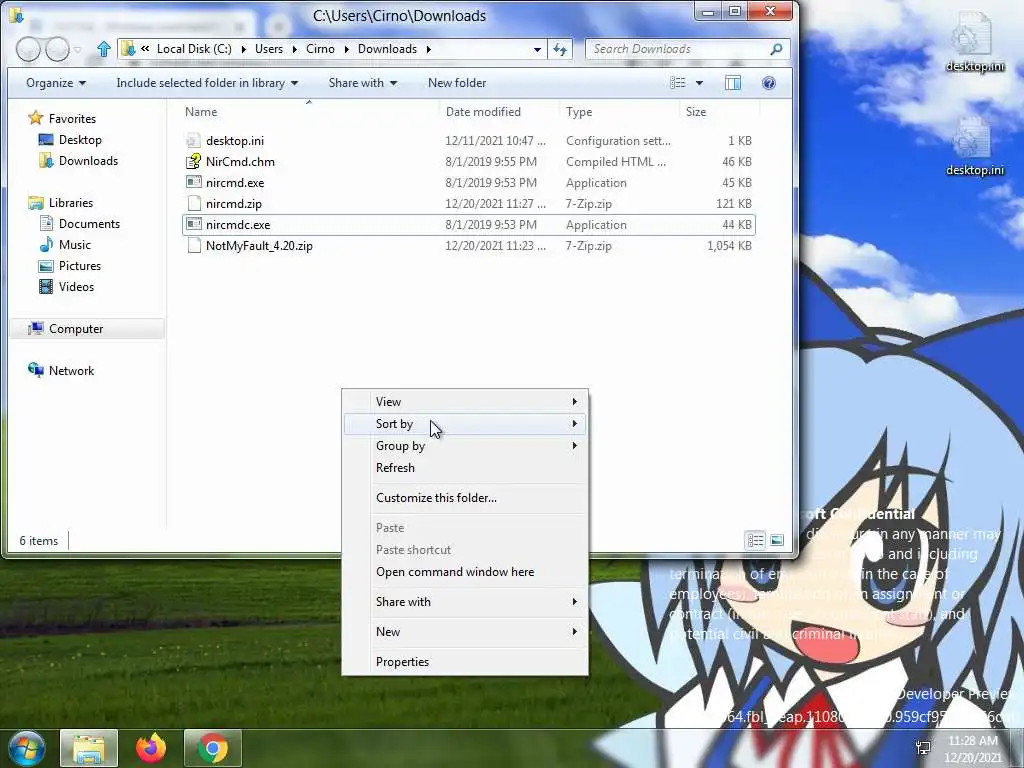This screenshot has height=768, width=1024.
Task: Open the Windows Start orb
Action: [x=26, y=748]
